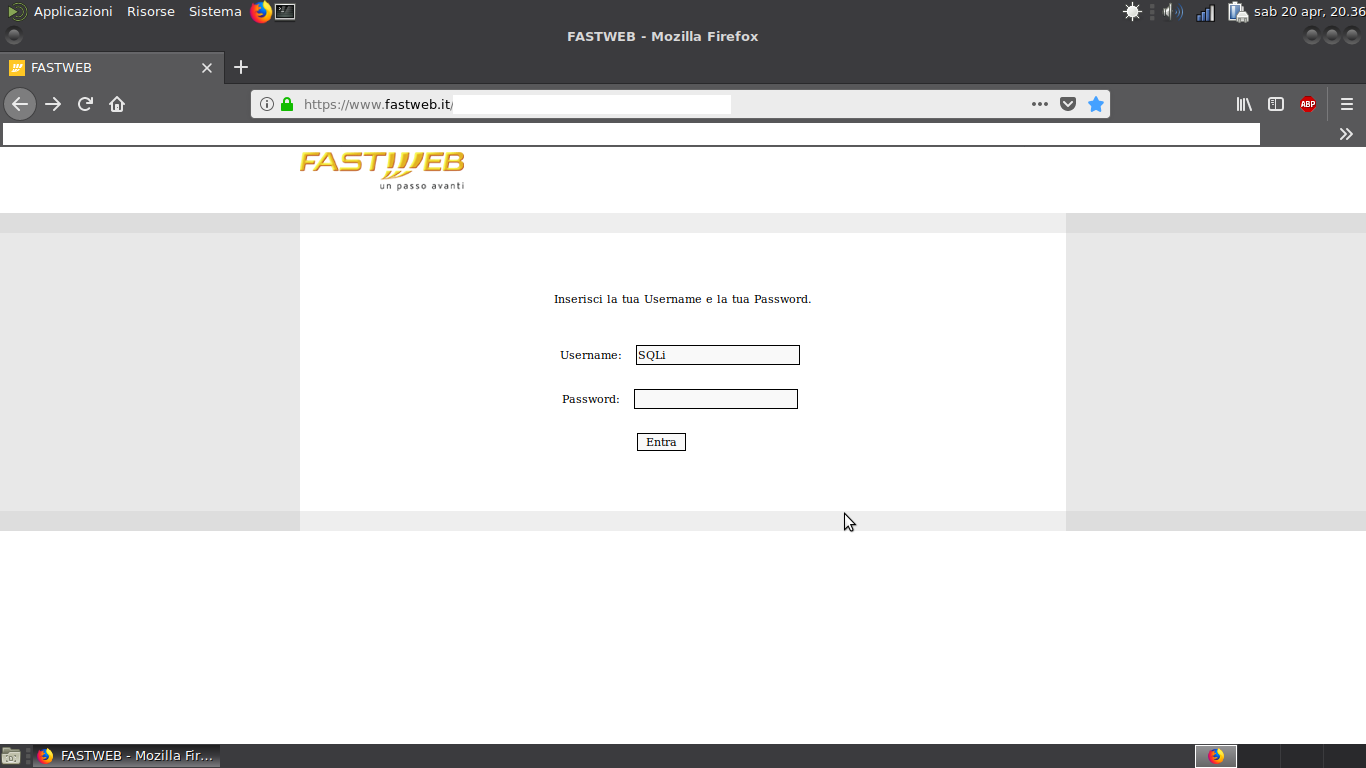
Task: Open a new tab with plus button
Action: pos(240,67)
